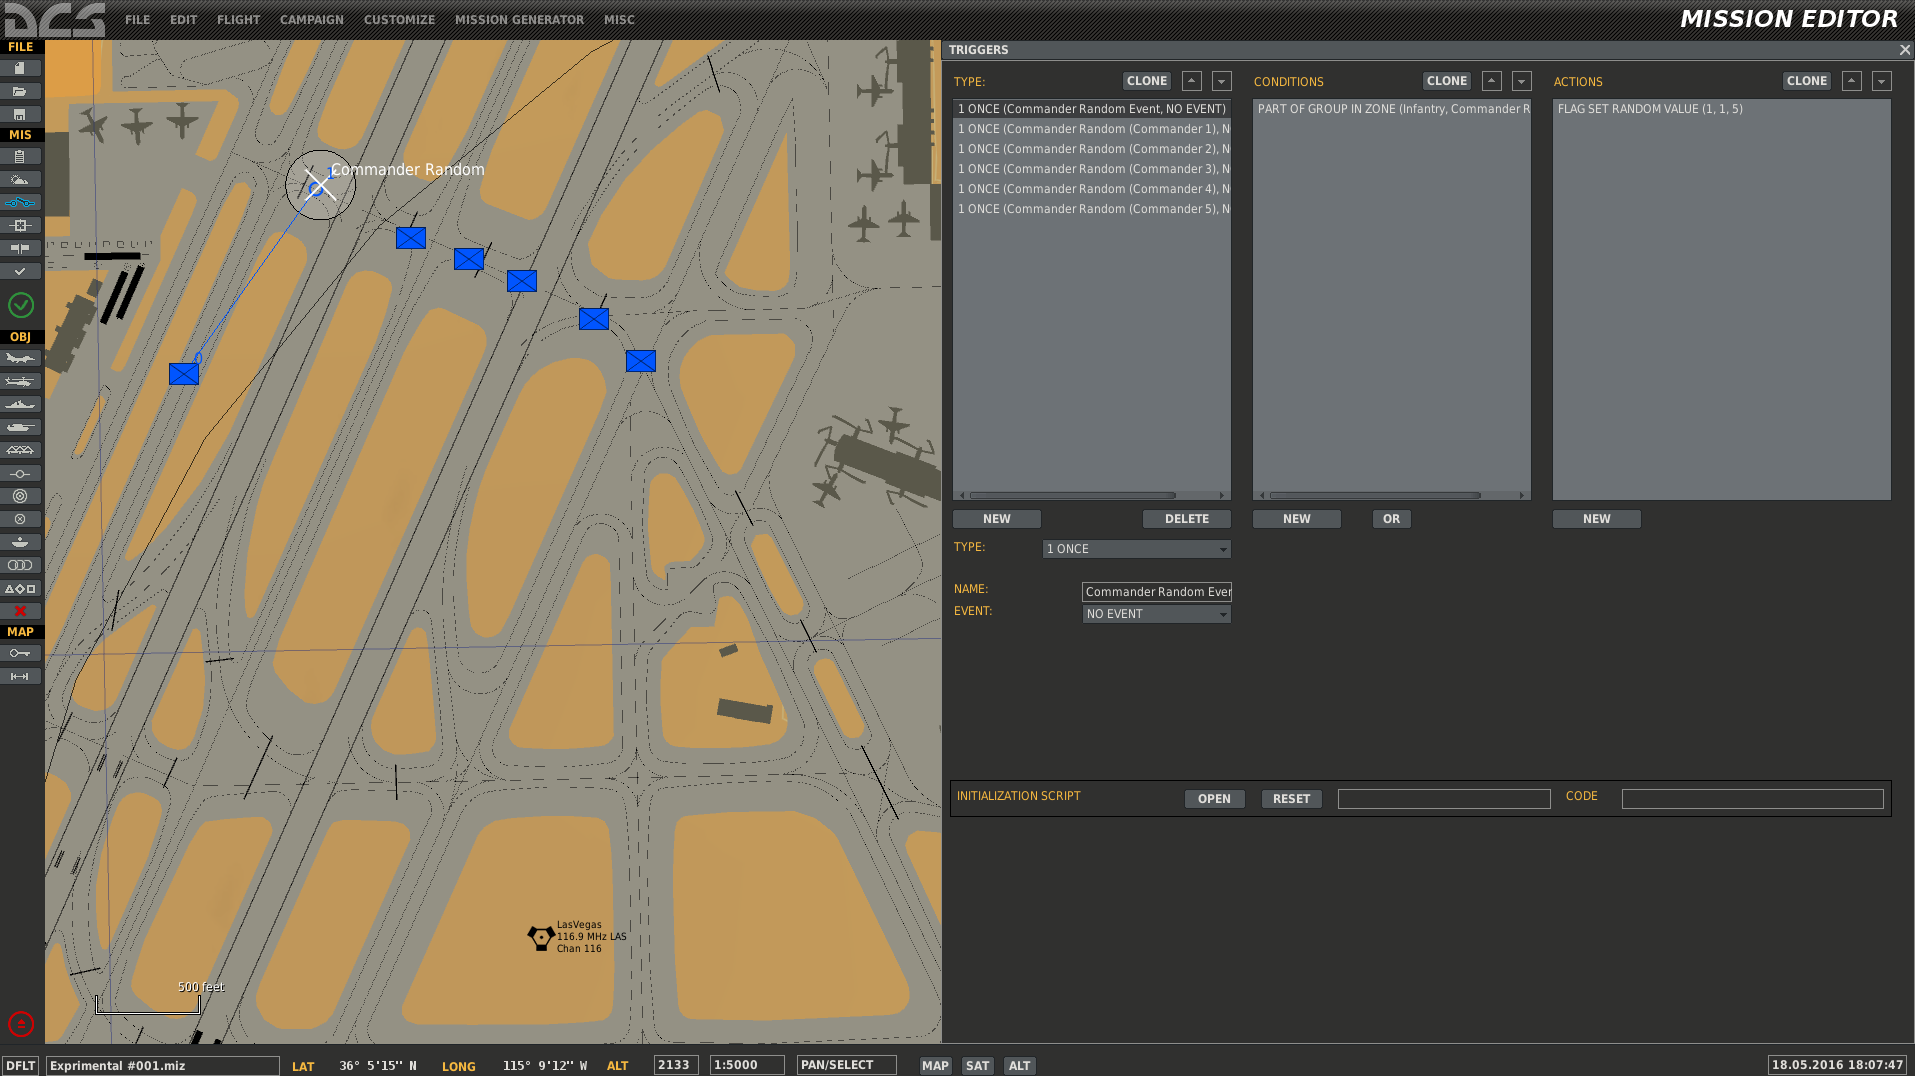Screen dimensions: 1915x1076
Task: Move trigger up with TYPE arrow
Action: pyautogui.click(x=1192, y=81)
